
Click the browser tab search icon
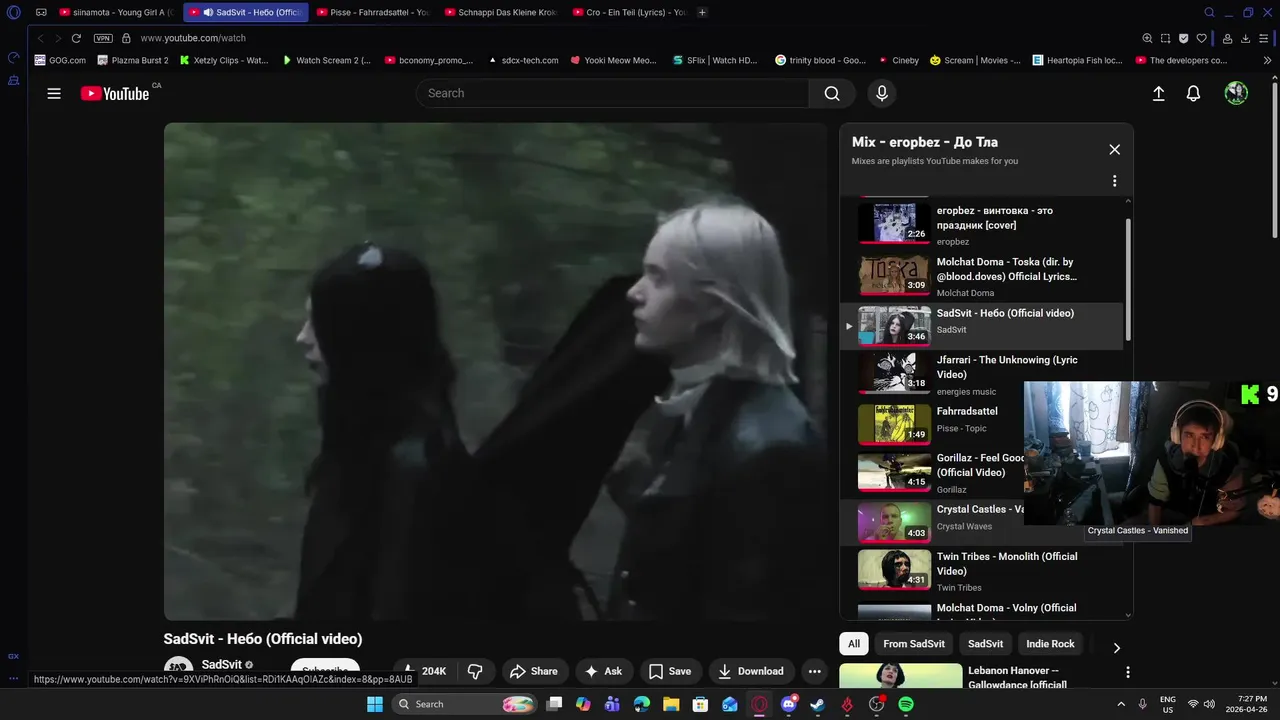(x=1209, y=12)
